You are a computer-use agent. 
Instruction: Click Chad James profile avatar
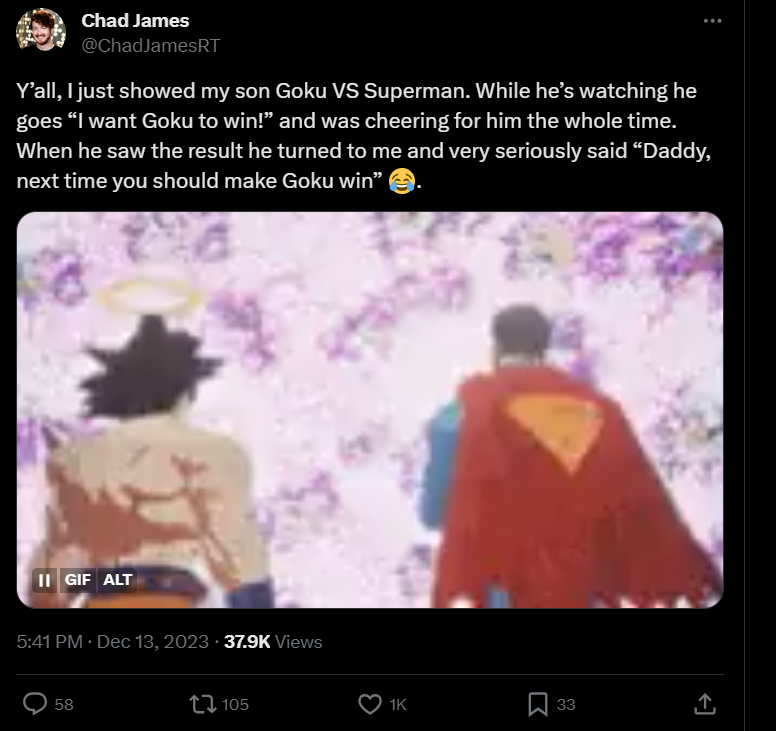[x=41, y=30]
